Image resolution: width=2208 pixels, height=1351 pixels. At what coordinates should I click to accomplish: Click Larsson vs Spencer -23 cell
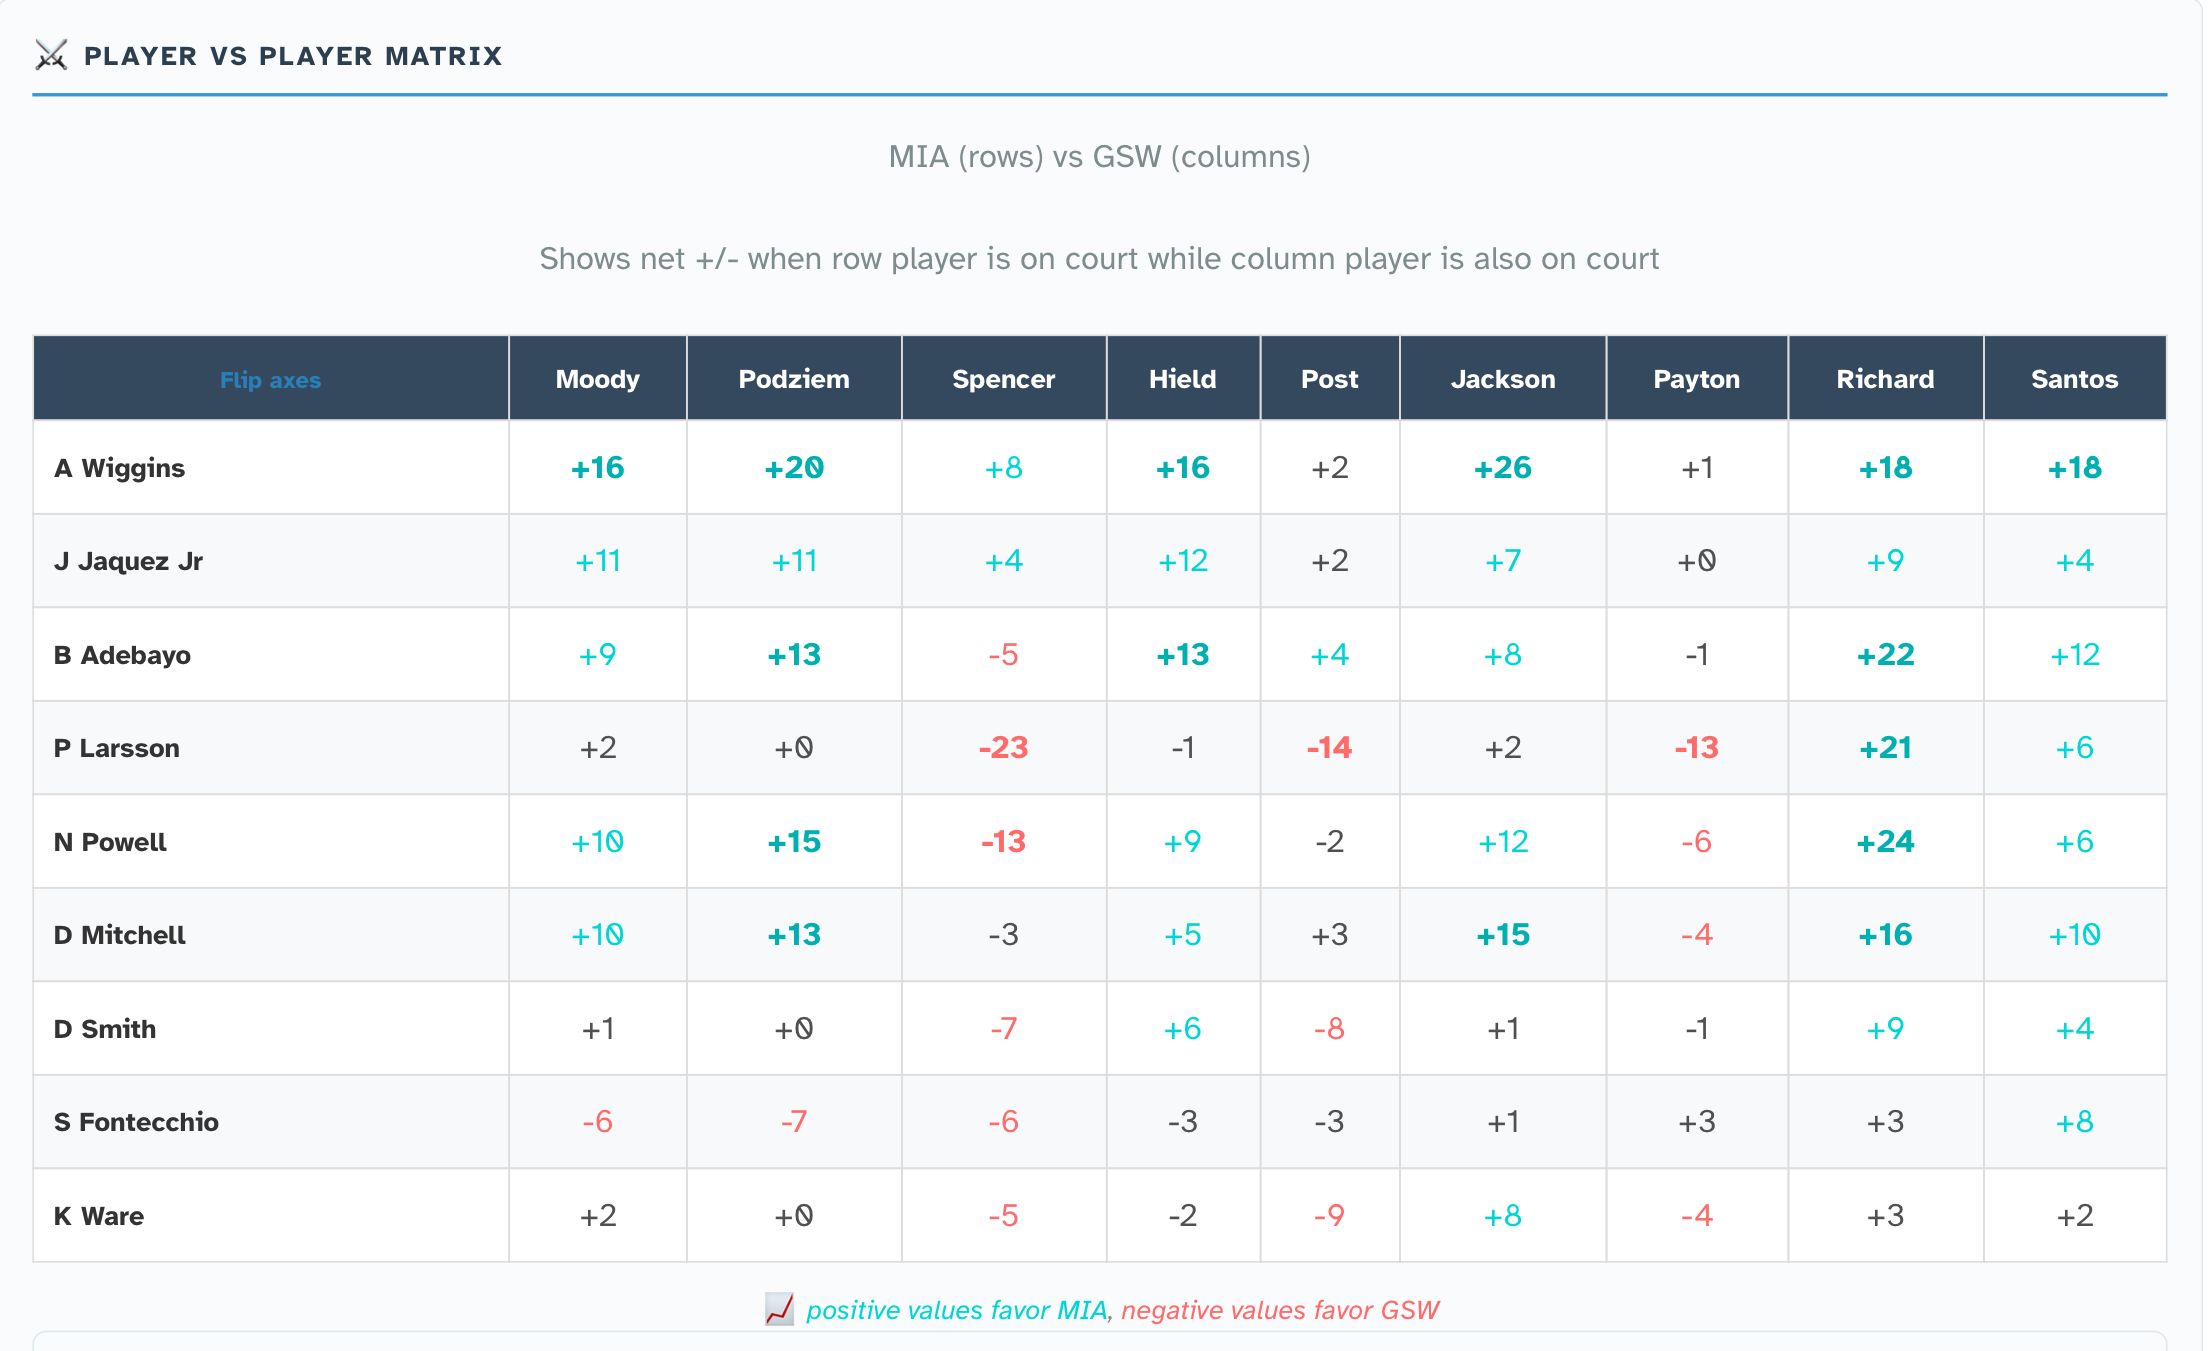[x=1003, y=748]
